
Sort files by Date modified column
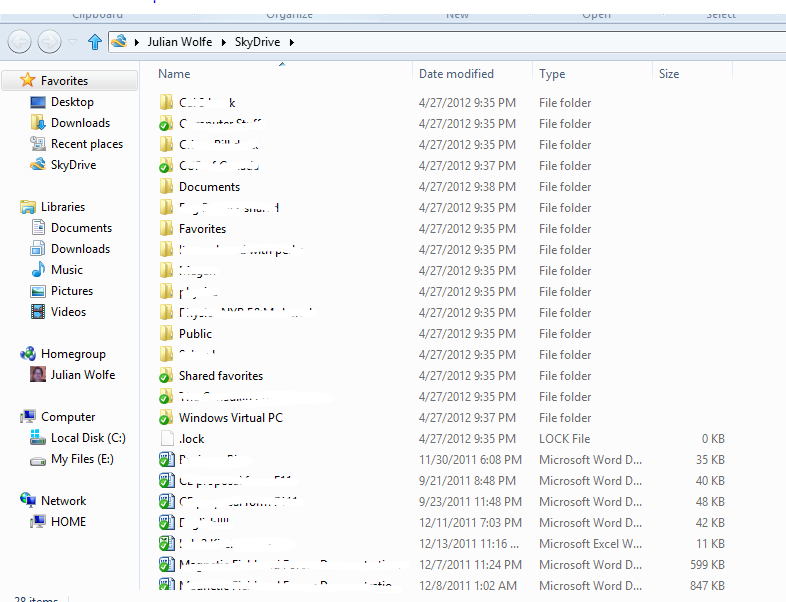[x=456, y=74]
